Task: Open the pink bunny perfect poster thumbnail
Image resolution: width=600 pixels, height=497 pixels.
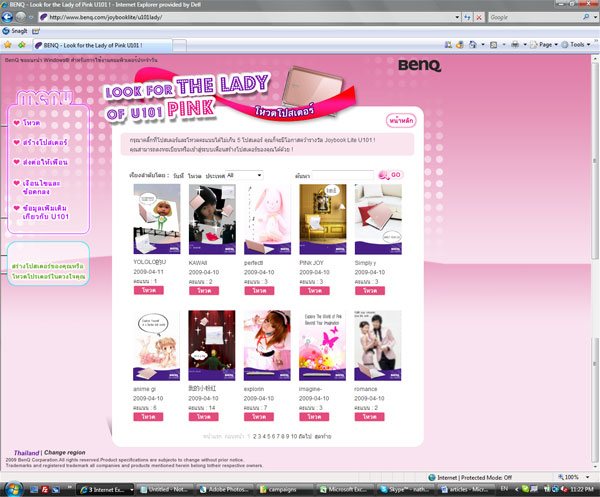Action: coord(267,219)
